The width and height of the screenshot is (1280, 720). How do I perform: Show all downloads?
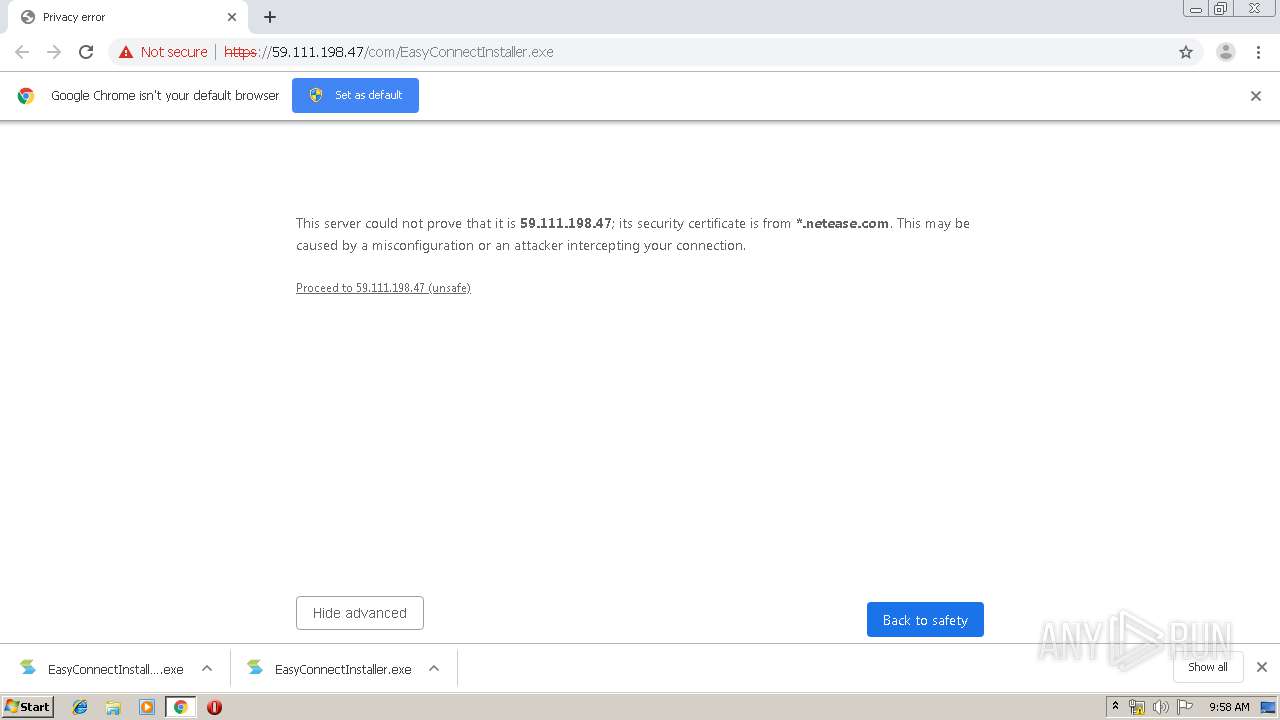(x=1208, y=667)
